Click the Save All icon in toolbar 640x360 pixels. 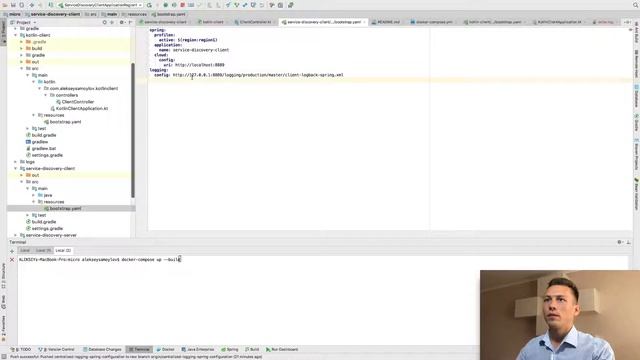(x=13, y=5)
